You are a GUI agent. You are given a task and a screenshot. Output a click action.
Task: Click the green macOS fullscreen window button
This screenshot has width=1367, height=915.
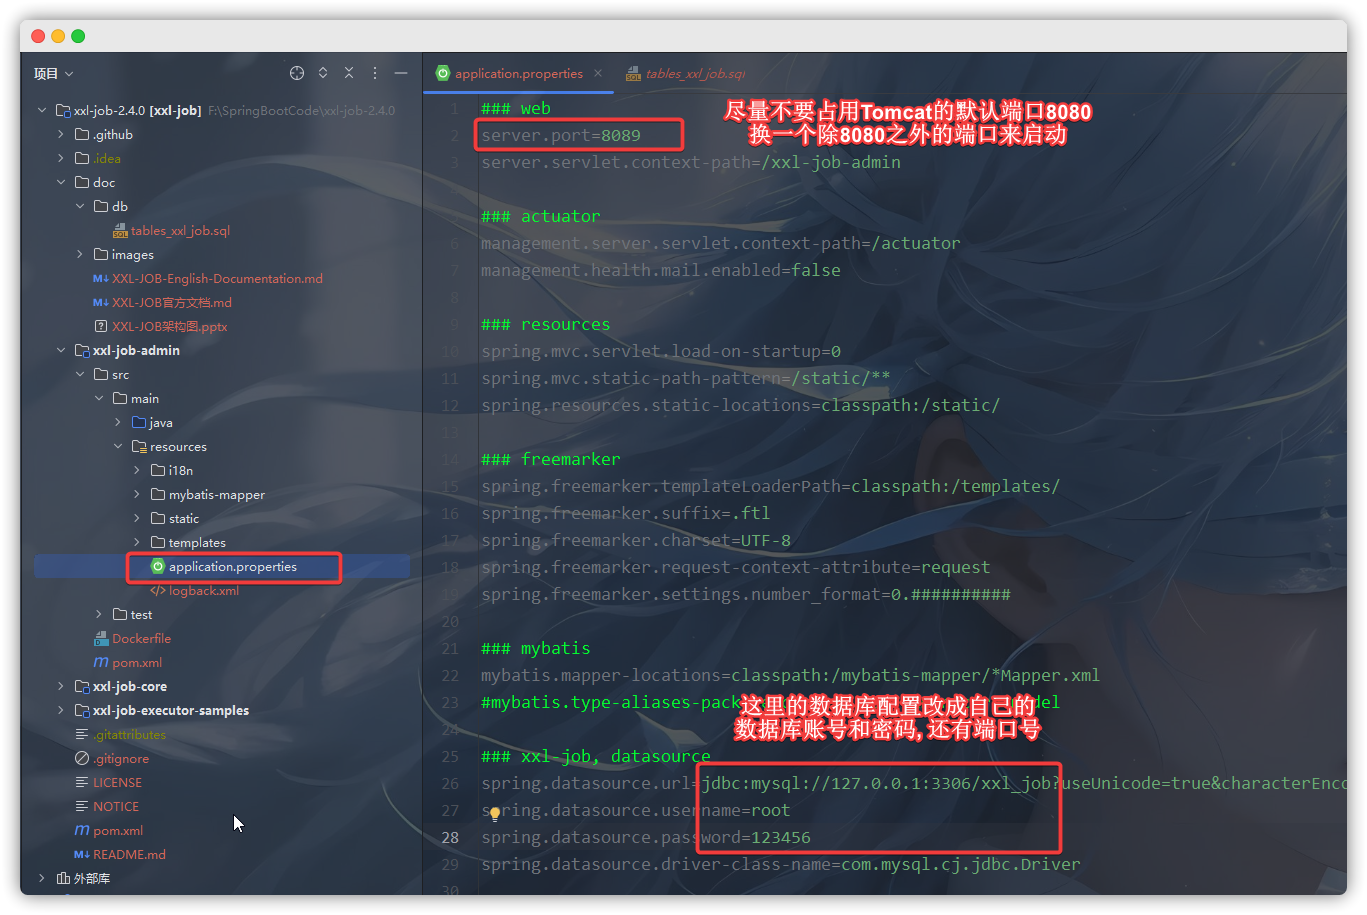coord(78,36)
